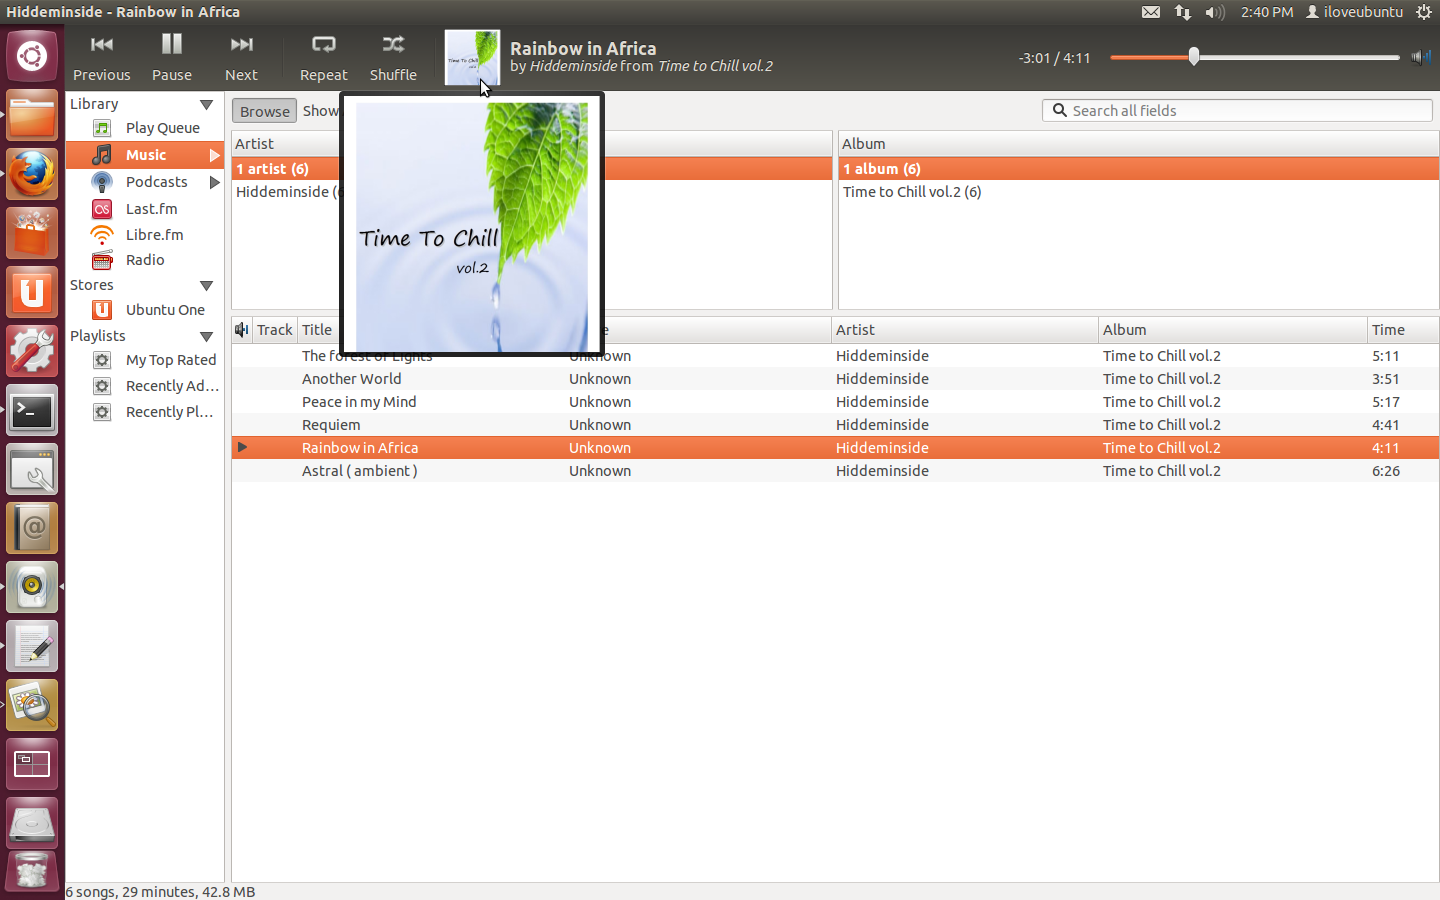Select Music in the library sidebar
This screenshot has height=900, width=1440.
(146, 155)
